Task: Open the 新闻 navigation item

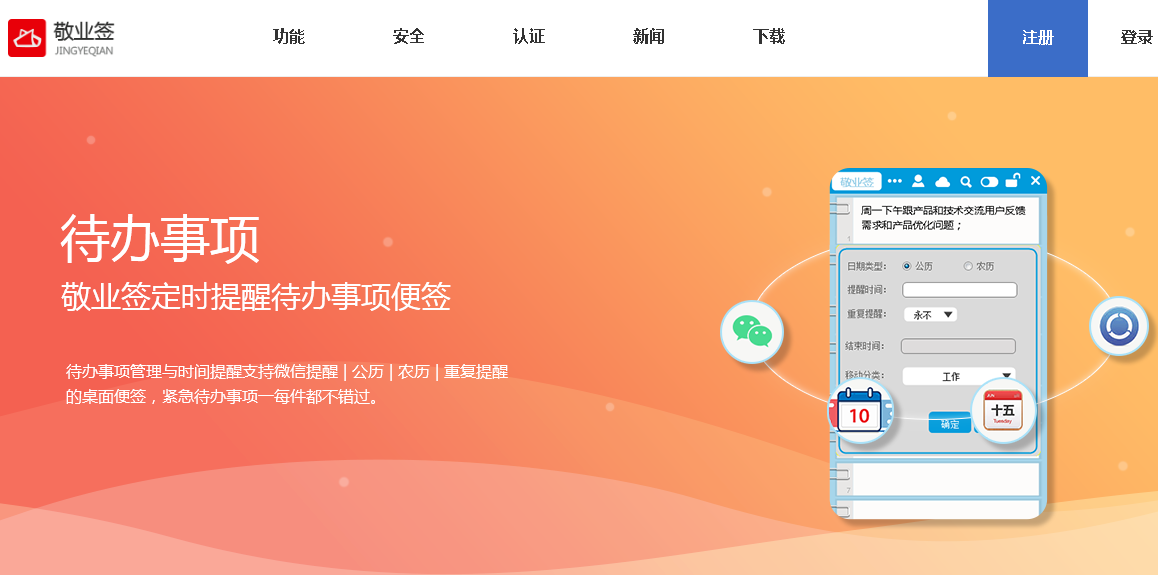Action: click(648, 37)
